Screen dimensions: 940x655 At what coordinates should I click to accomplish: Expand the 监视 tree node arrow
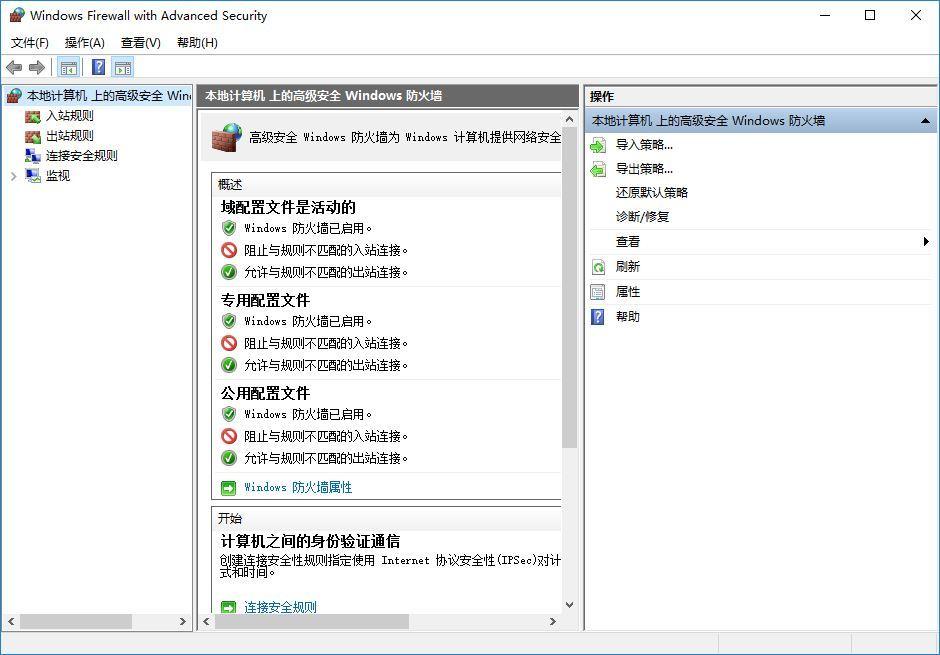tap(14, 176)
